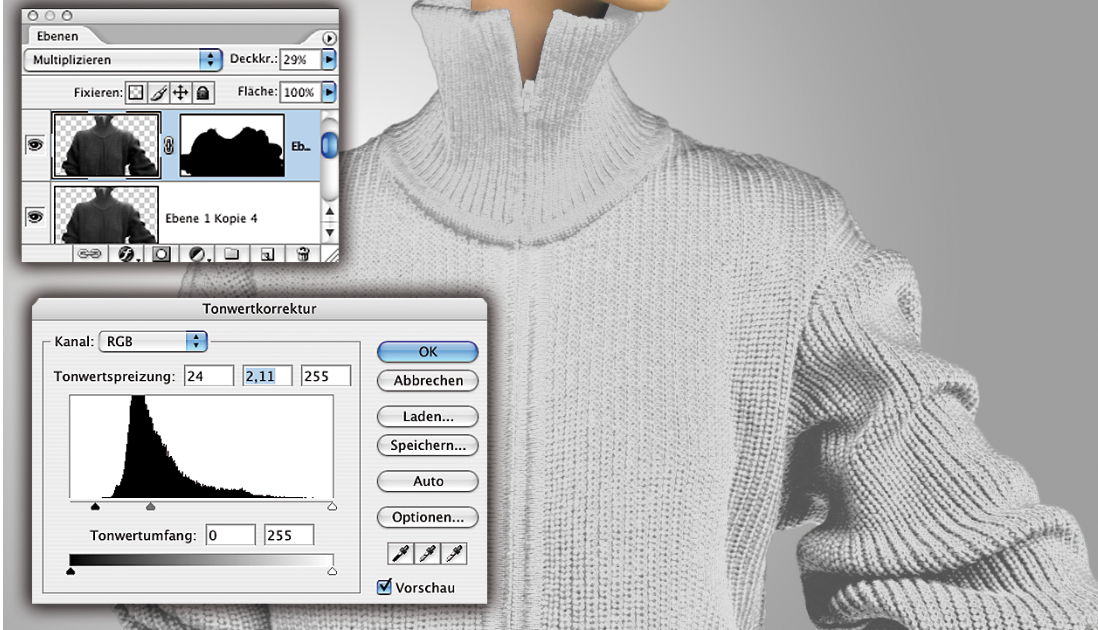This screenshot has width=1098, height=630.
Task: Select the black point eyedropper
Action: coord(400,553)
